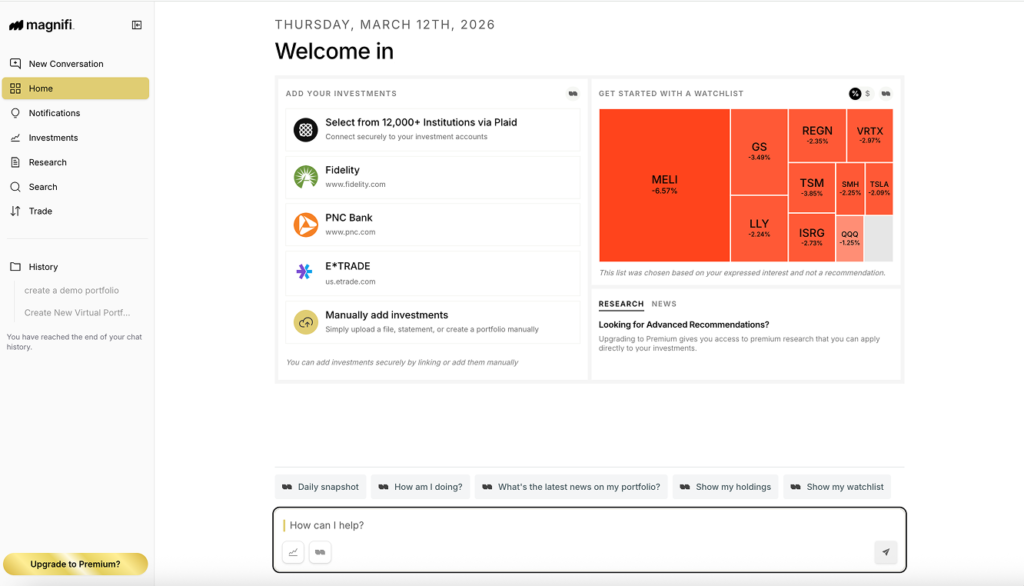Screen dimensions: 1024x586
Task: Switch watchlist to percent view
Action: (855, 93)
